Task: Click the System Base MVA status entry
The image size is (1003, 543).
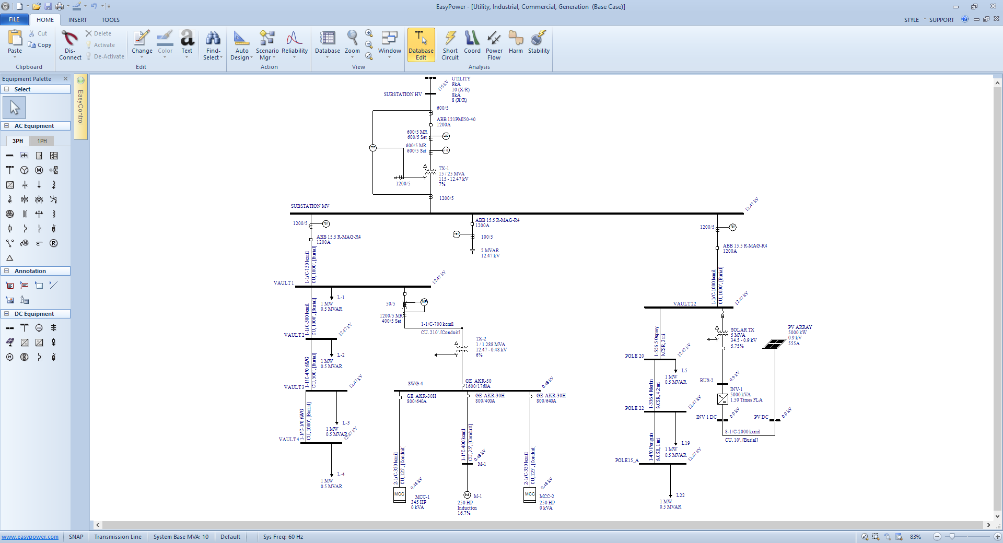Action: coord(181,537)
